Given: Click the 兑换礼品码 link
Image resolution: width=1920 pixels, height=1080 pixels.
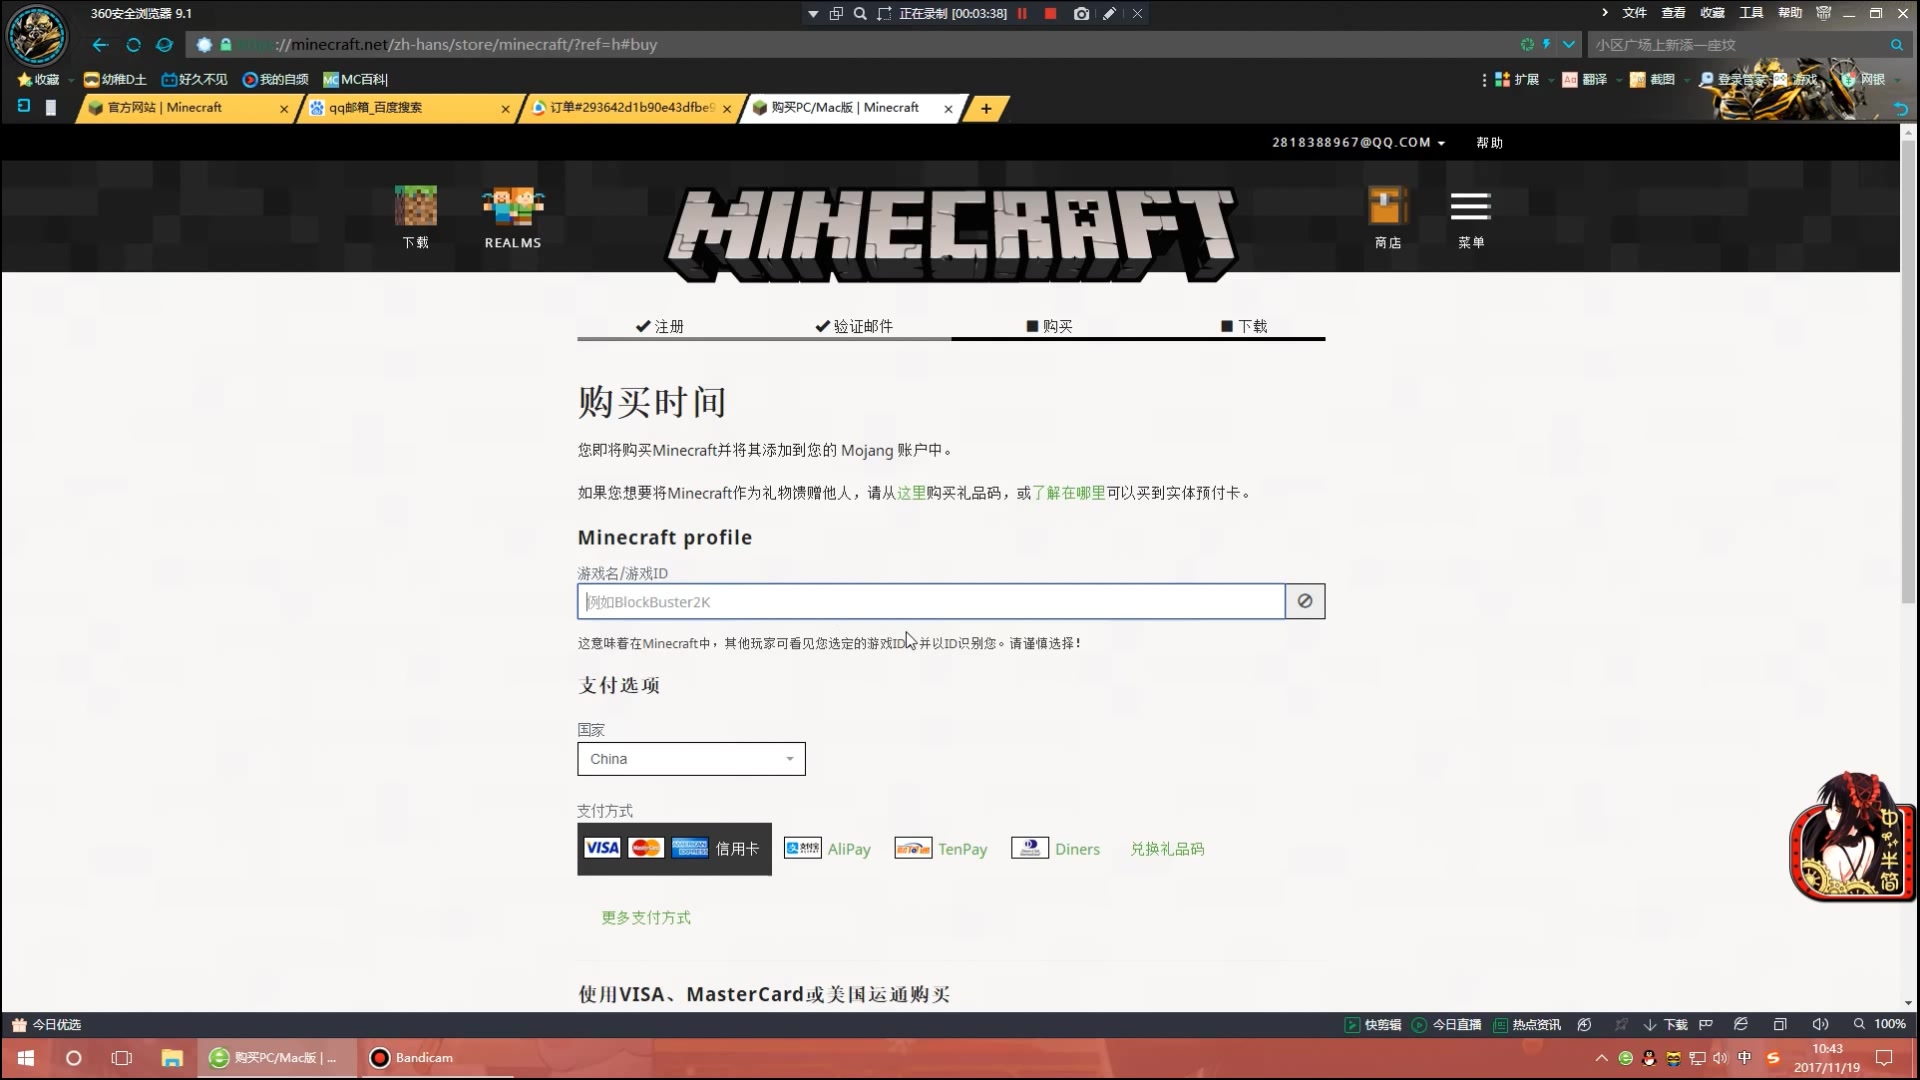Looking at the screenshot, I should tap(1167, 849).
